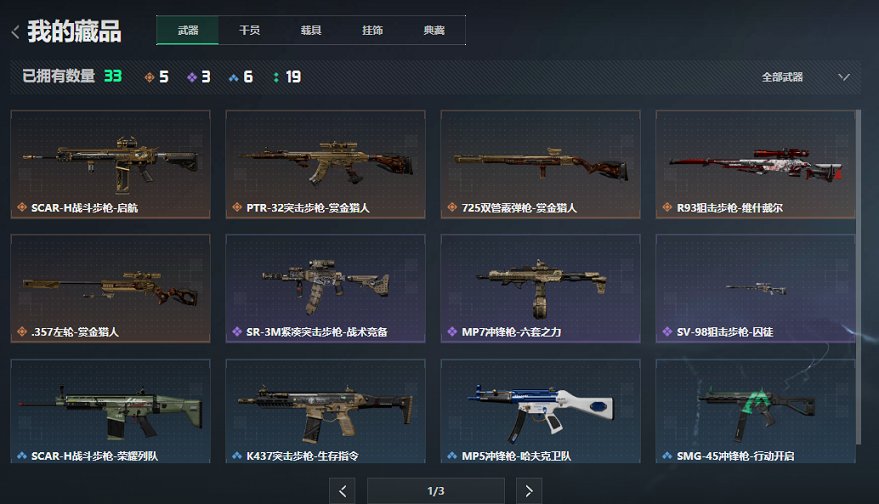
Task: Select the 武器 tab
Action: [x=188, y=30]
